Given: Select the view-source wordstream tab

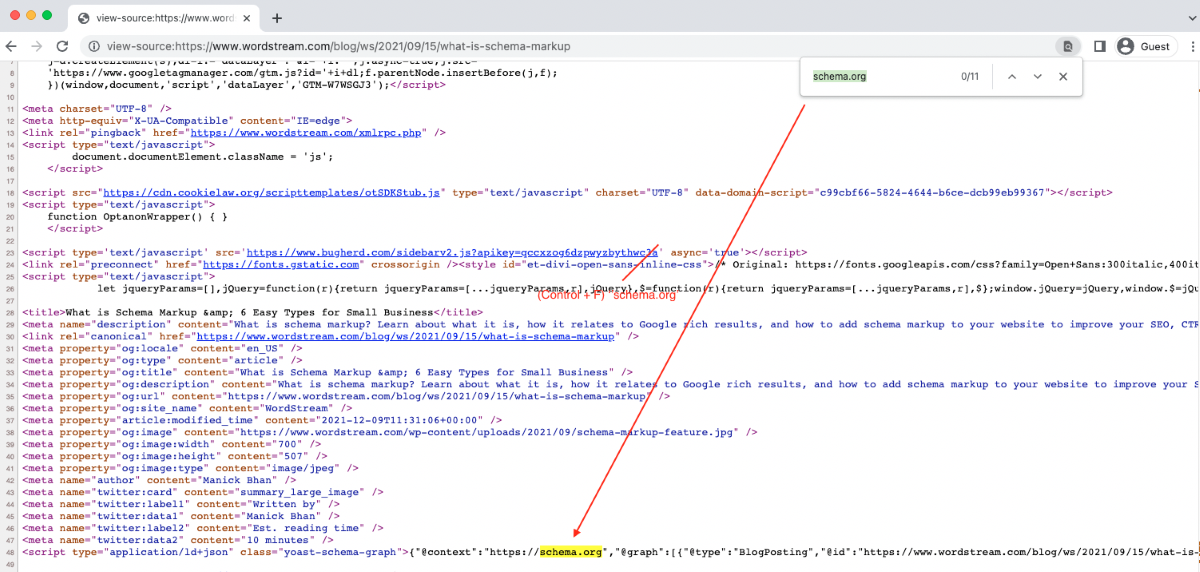Looking at the screenshot, I should (x=164, y=18).
